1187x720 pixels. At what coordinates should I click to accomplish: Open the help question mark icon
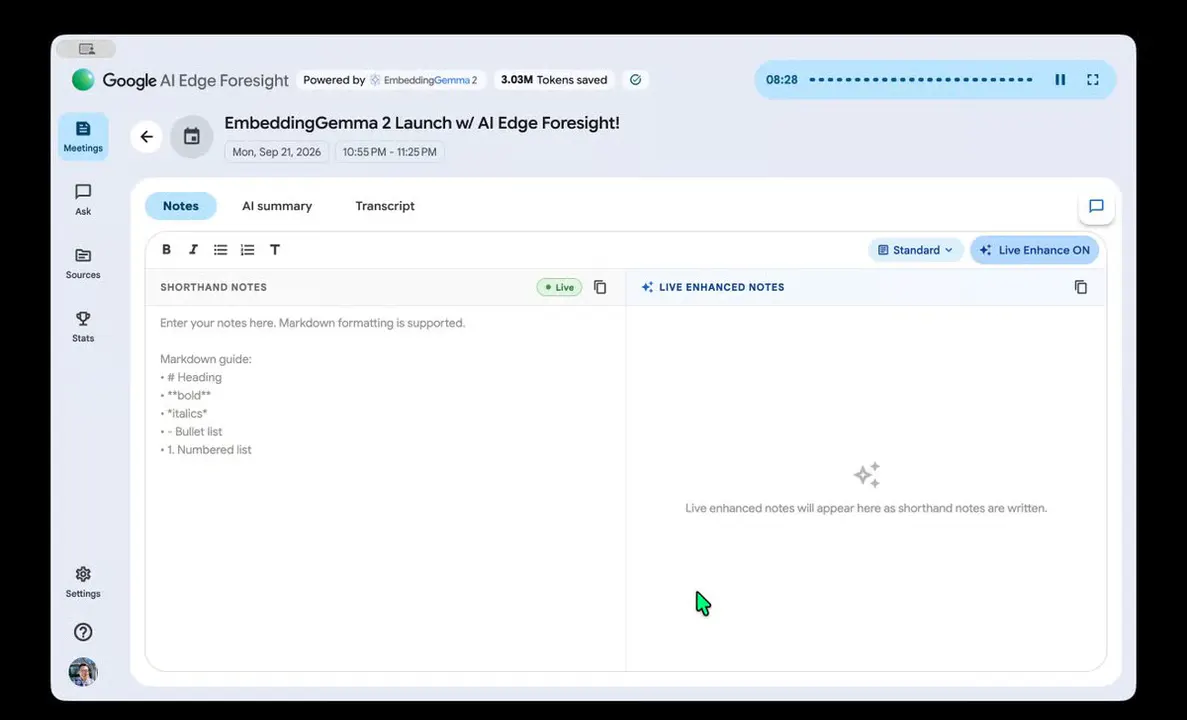[x=83, y=632]
